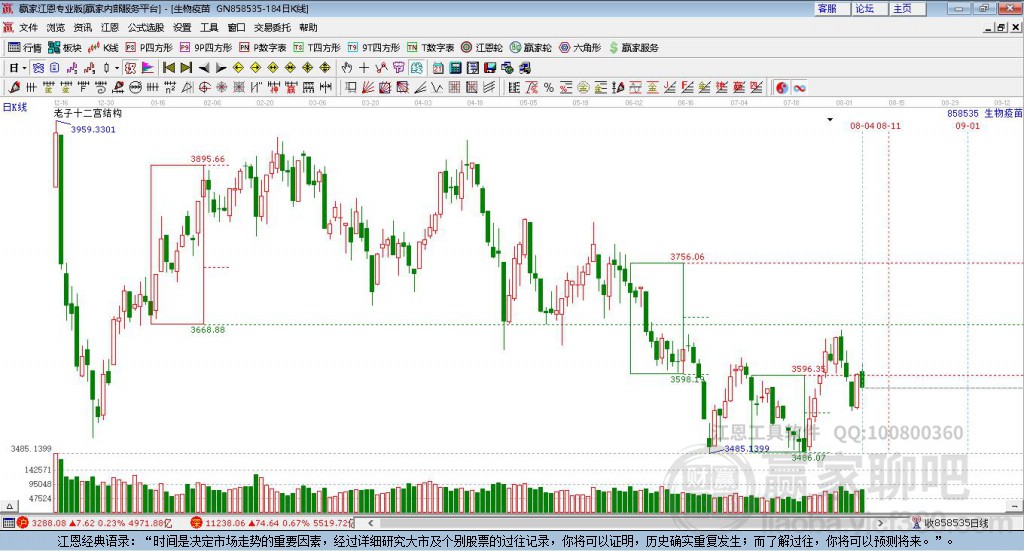Click the 主页 link in title bar
The image size is (1024, 551).
click(908, 8)
